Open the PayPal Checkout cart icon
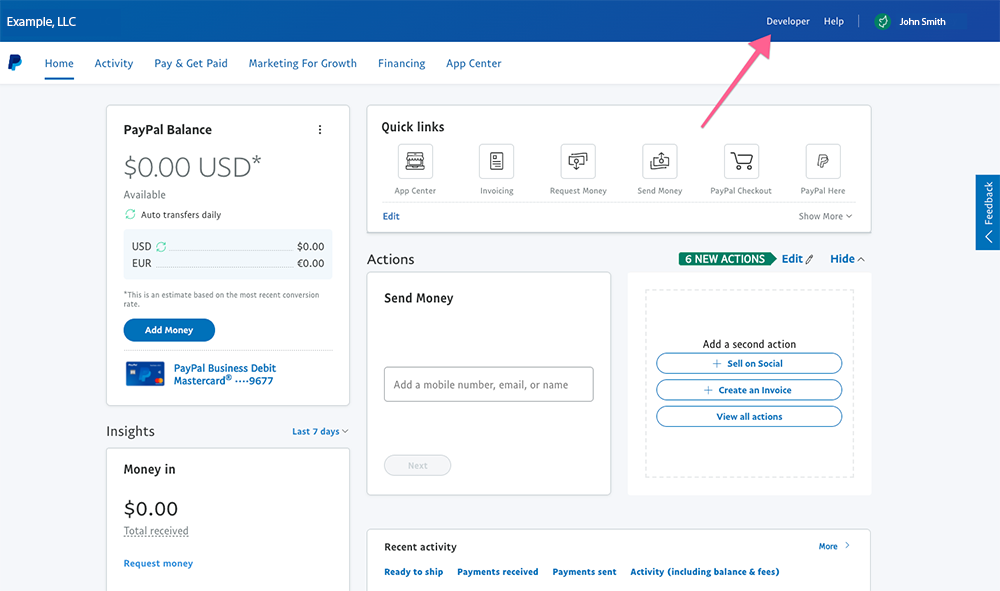The width and height of the screenshot is (1000, 591). pos(740,160)
